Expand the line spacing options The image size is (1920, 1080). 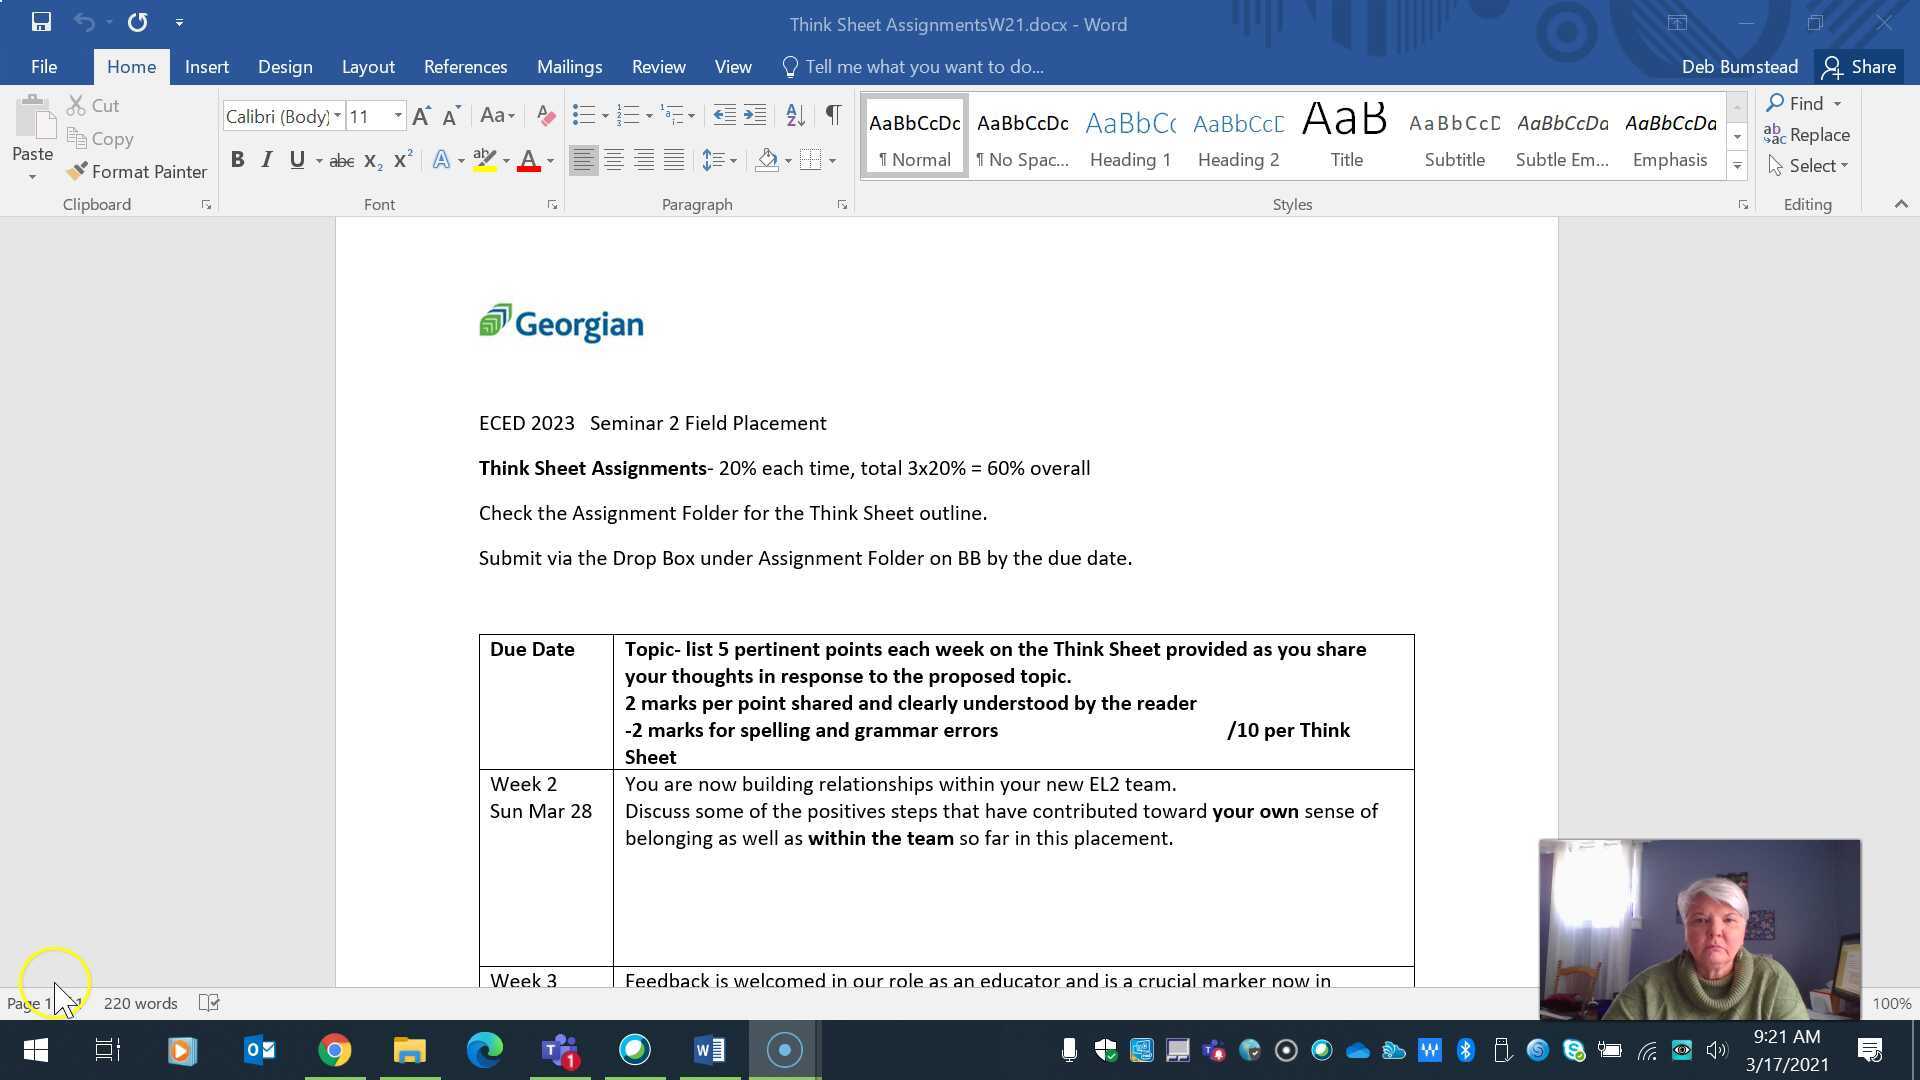(x=736, y=159)
